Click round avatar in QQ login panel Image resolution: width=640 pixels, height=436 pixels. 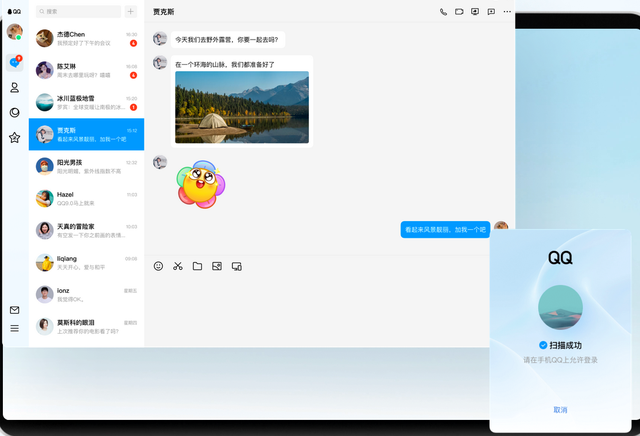(560, 307)
